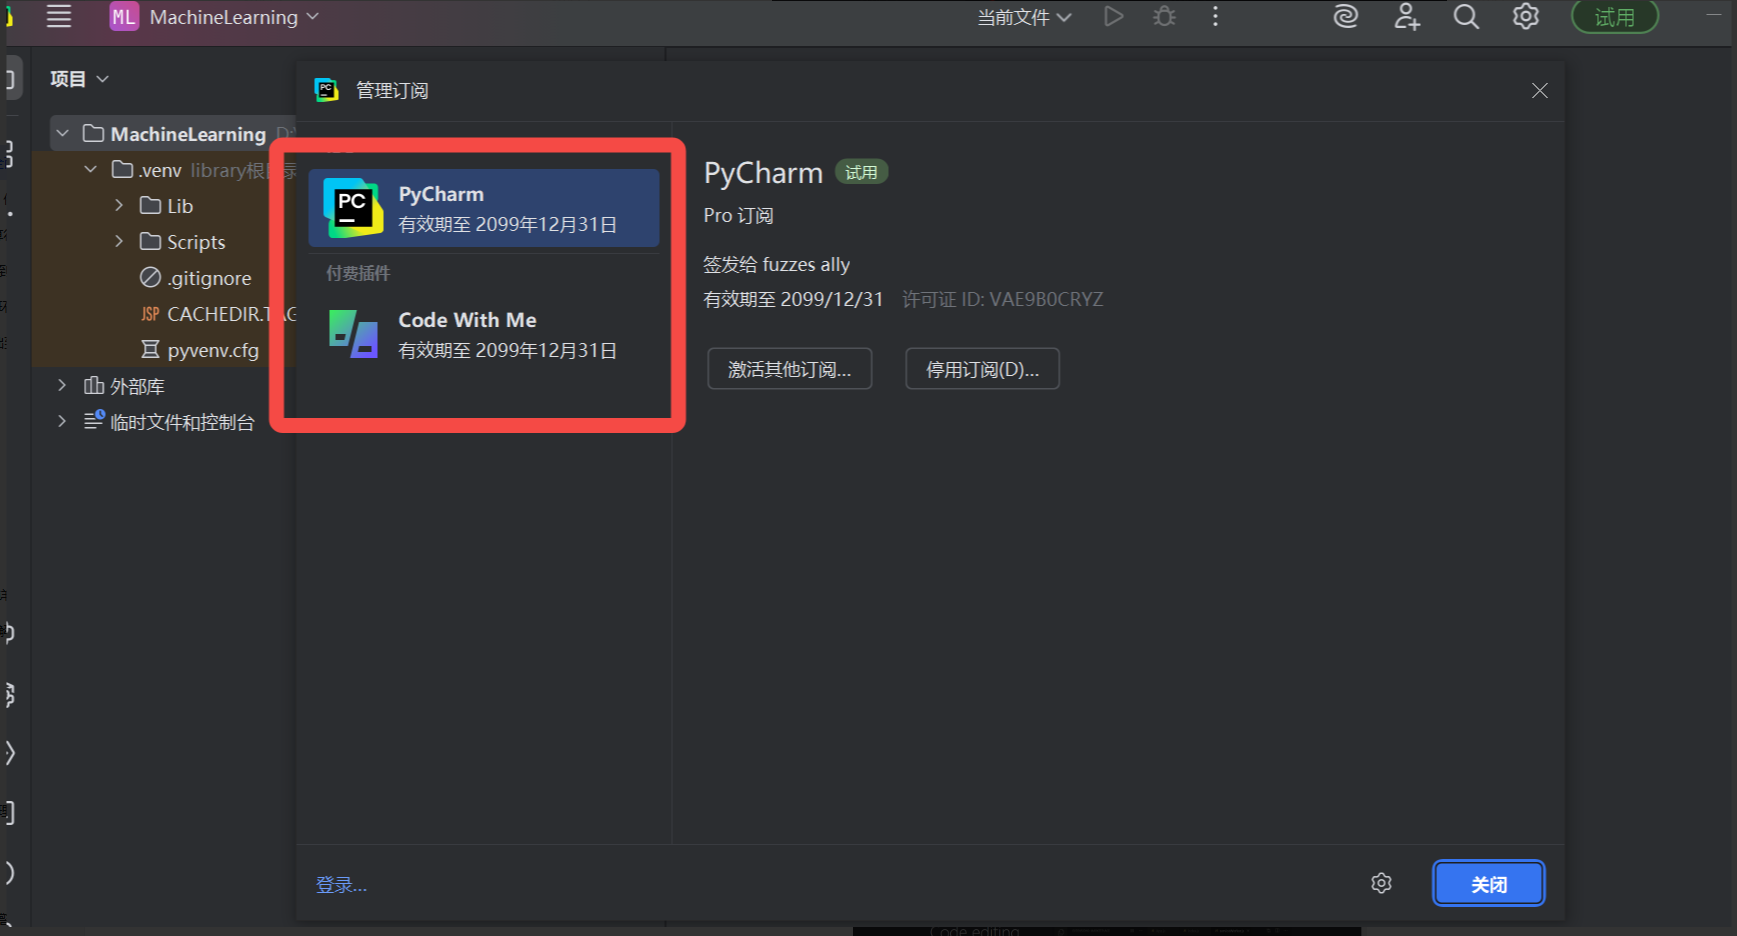Viewport: 1737px width, 936px height.
Task: Click the text 签发给 fuzzes ally
Action: point(776,264)
